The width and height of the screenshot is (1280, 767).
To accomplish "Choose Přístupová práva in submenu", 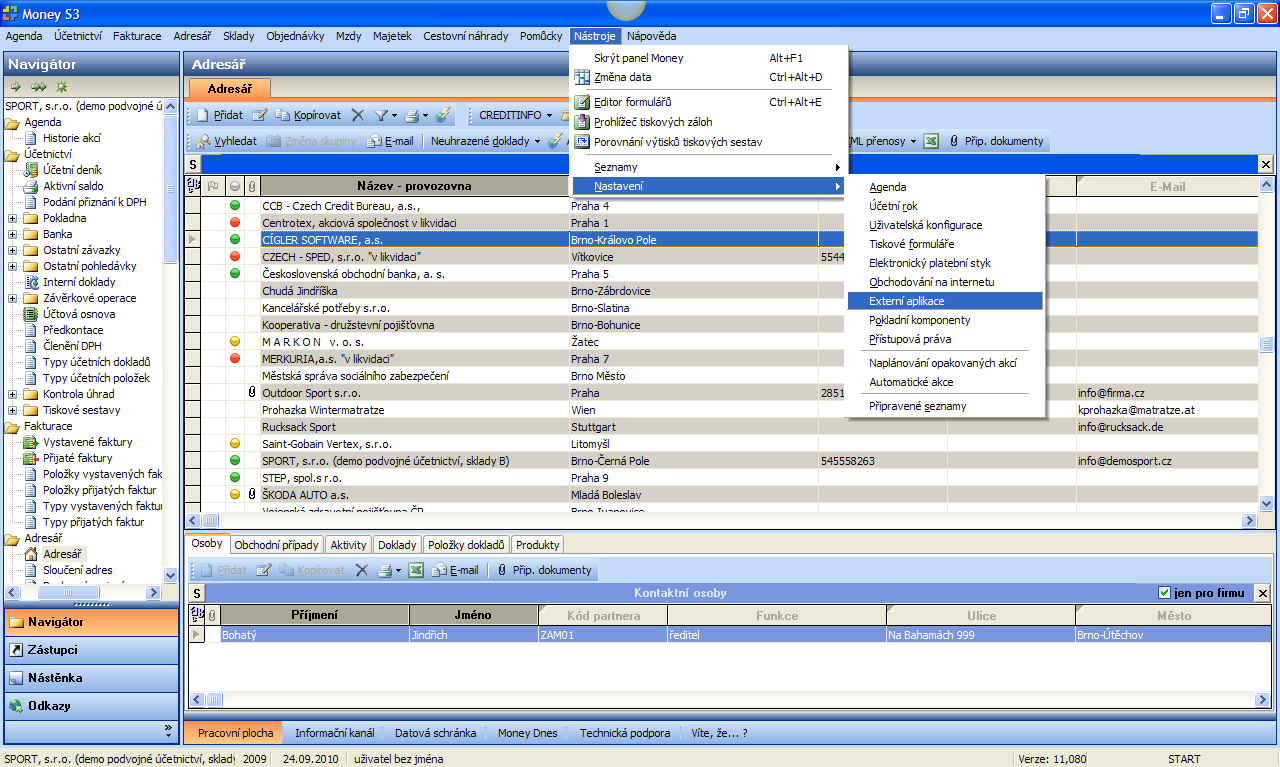I will click(x=945, y=339).
